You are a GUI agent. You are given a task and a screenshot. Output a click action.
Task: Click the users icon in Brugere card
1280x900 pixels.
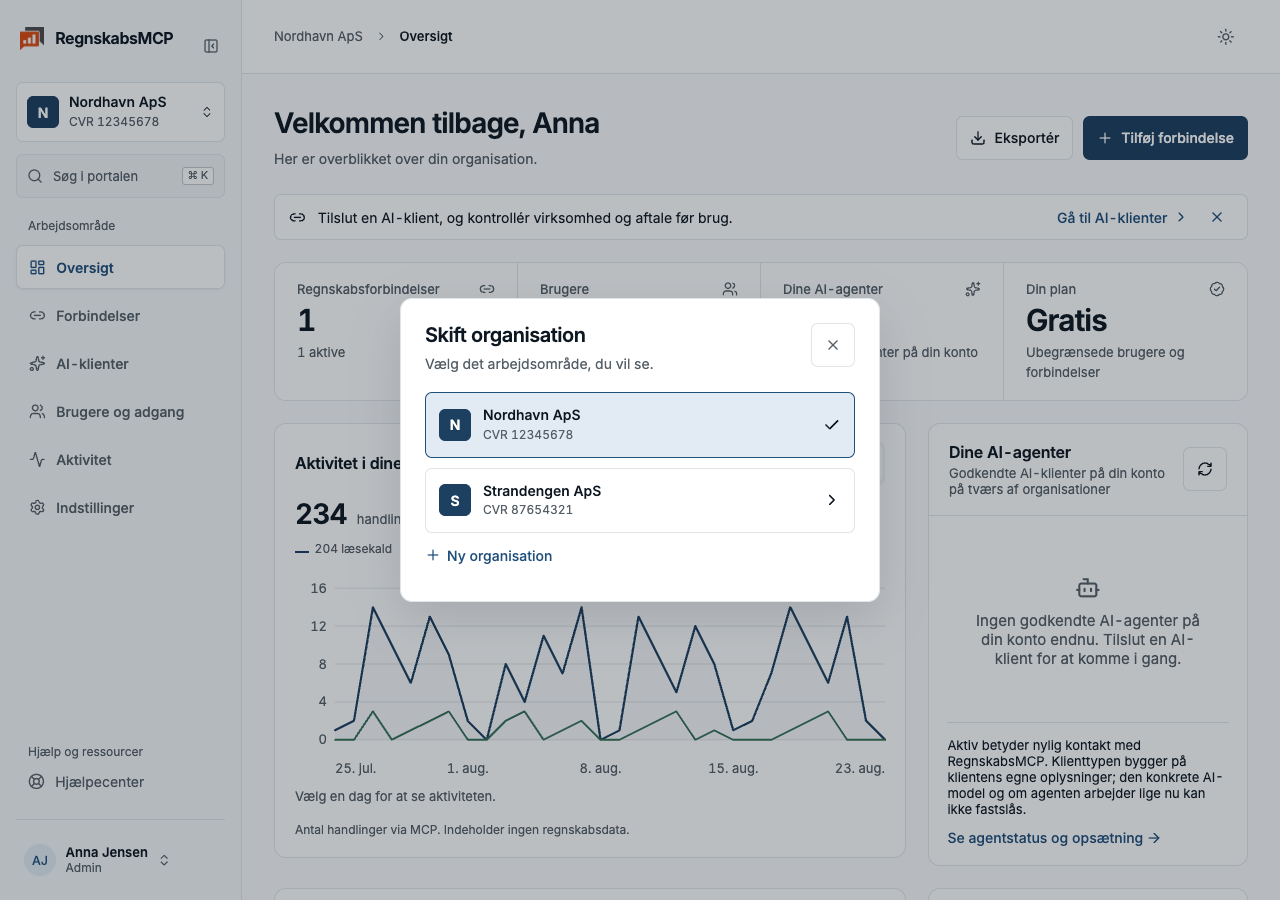pos(730,289)
